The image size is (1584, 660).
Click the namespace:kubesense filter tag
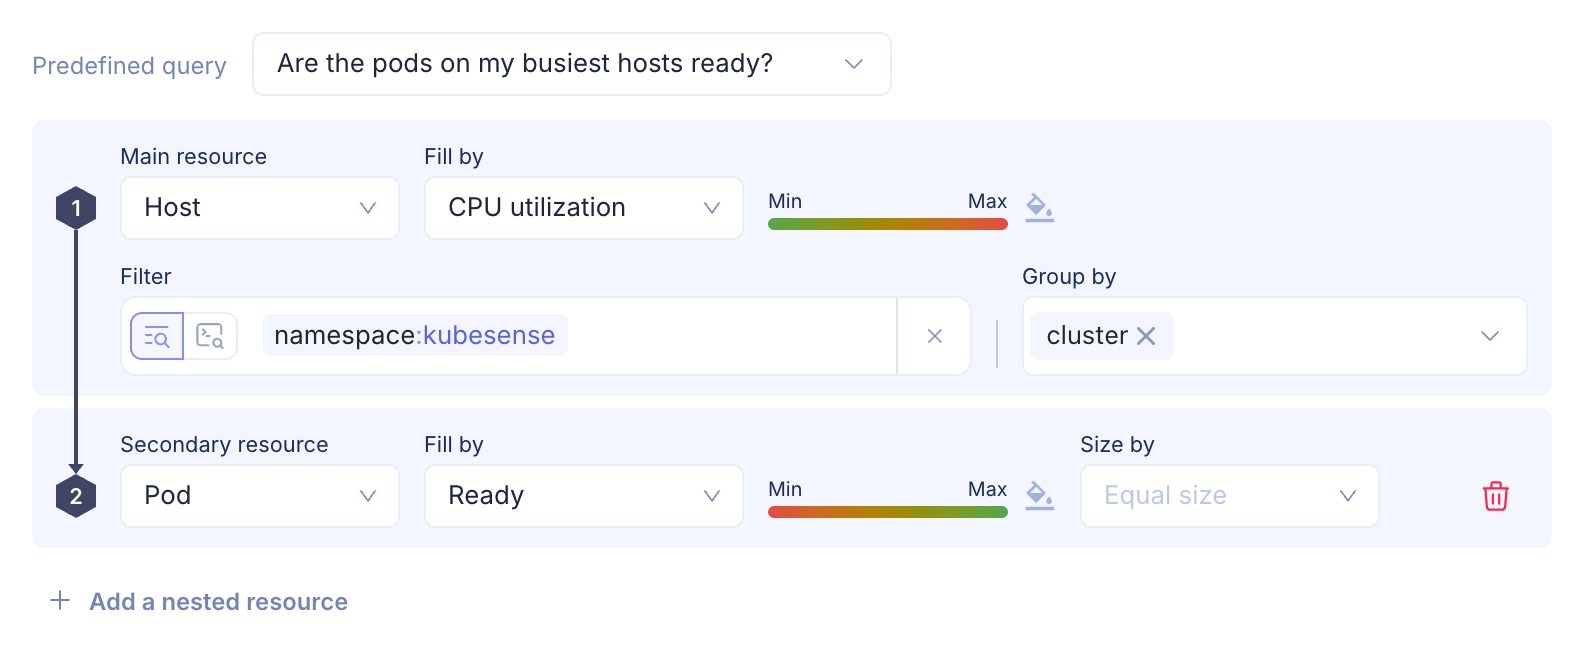pyautogui.click(x=415, y=335)
